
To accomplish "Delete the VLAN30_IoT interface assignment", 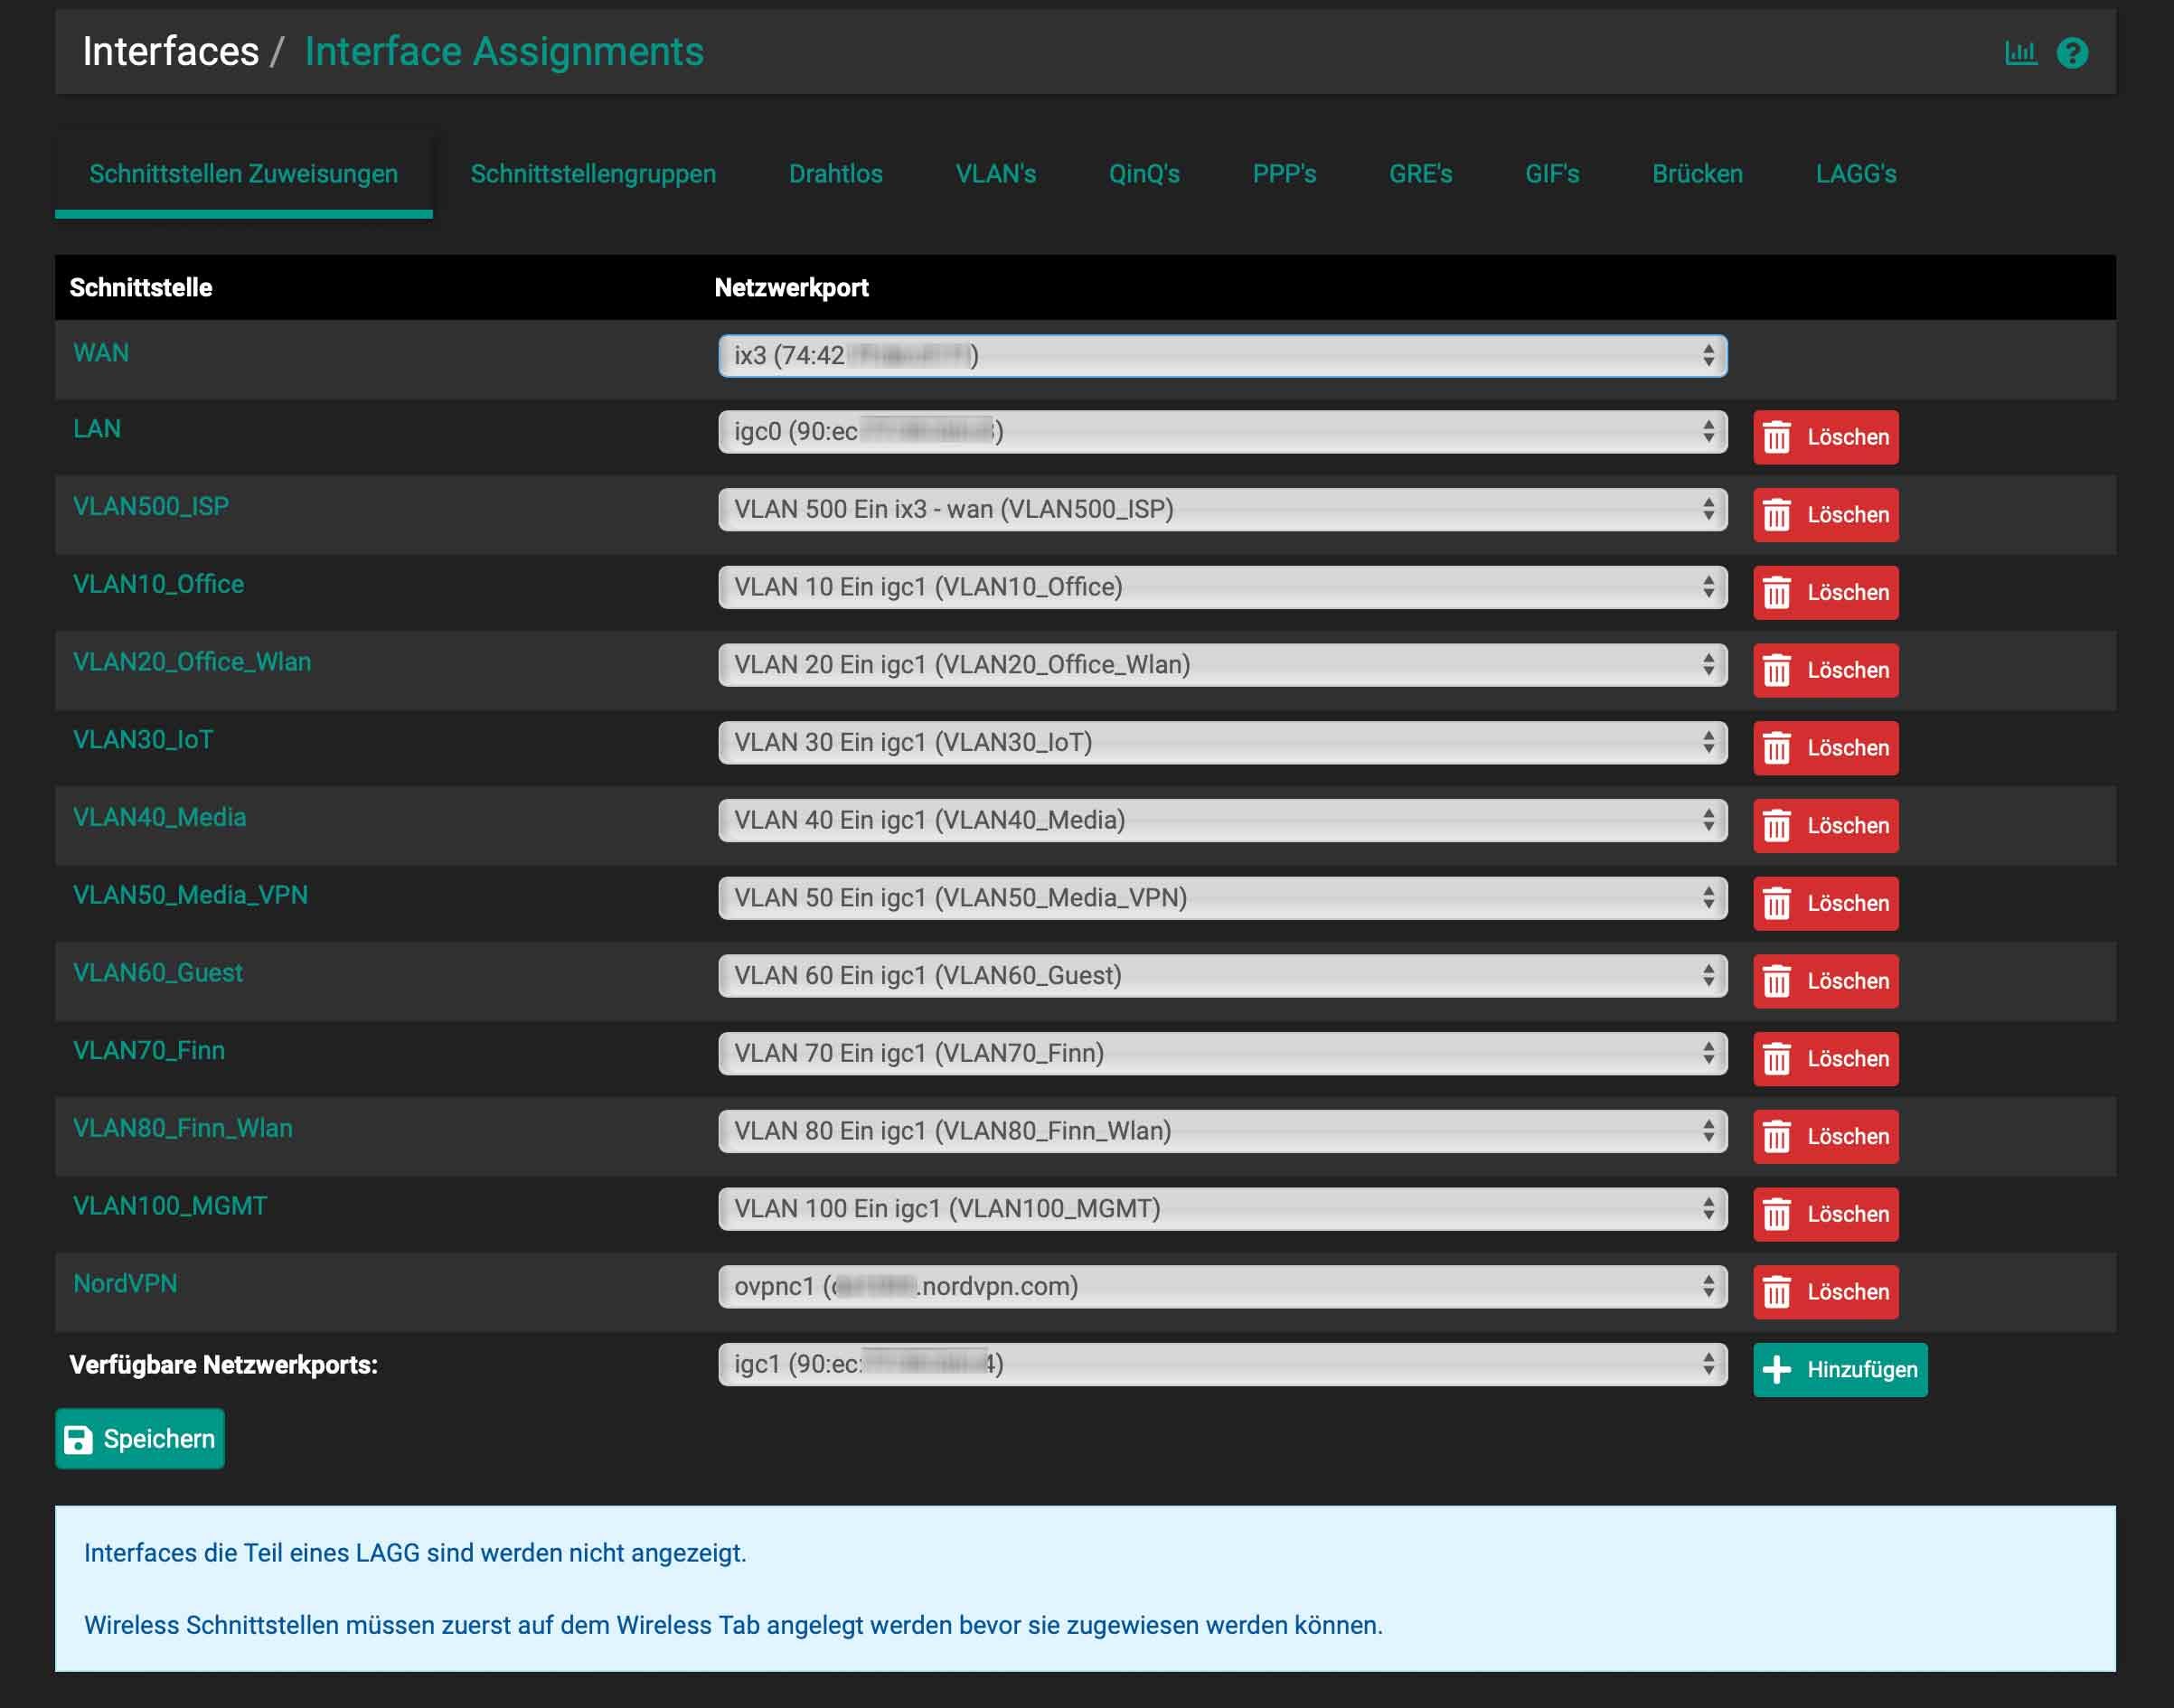I will (x=1825, y=748).
